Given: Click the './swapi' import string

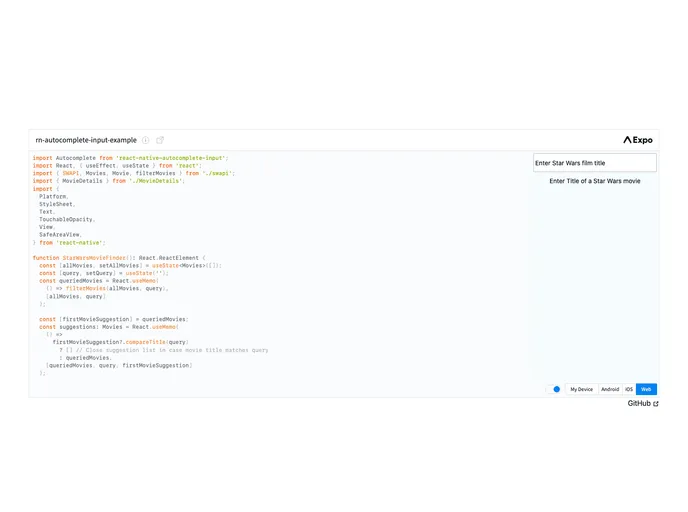Looking at the screenshot, I should click(x=217, y=173).
